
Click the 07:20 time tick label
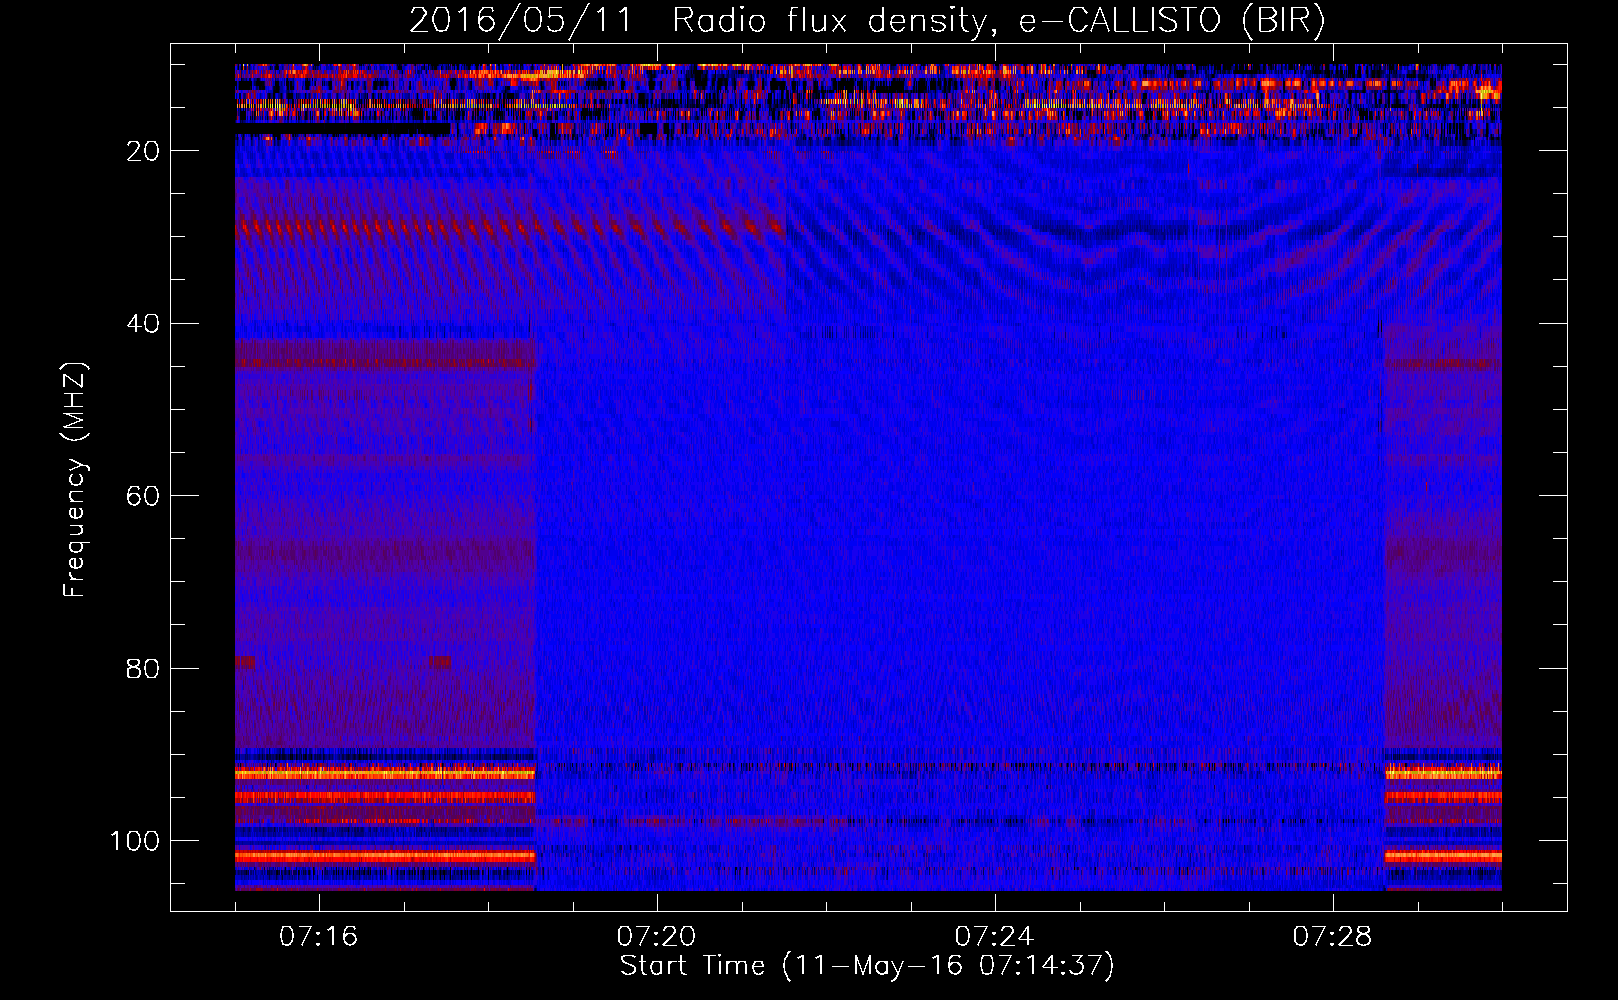[656, 936]
